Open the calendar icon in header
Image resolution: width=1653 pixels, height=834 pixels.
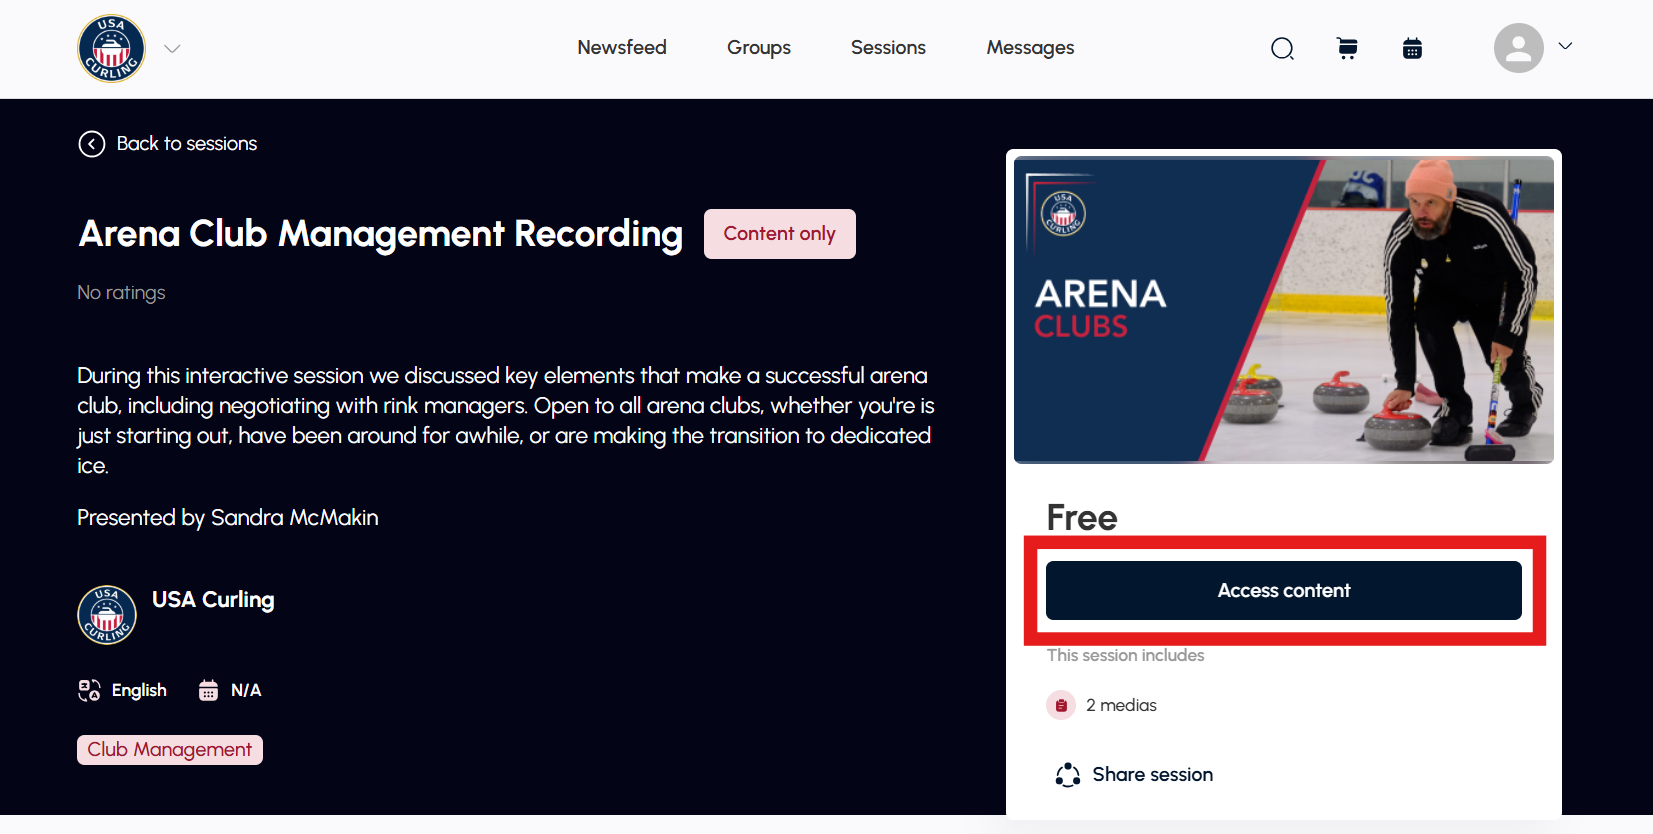tap(1412, 48)
